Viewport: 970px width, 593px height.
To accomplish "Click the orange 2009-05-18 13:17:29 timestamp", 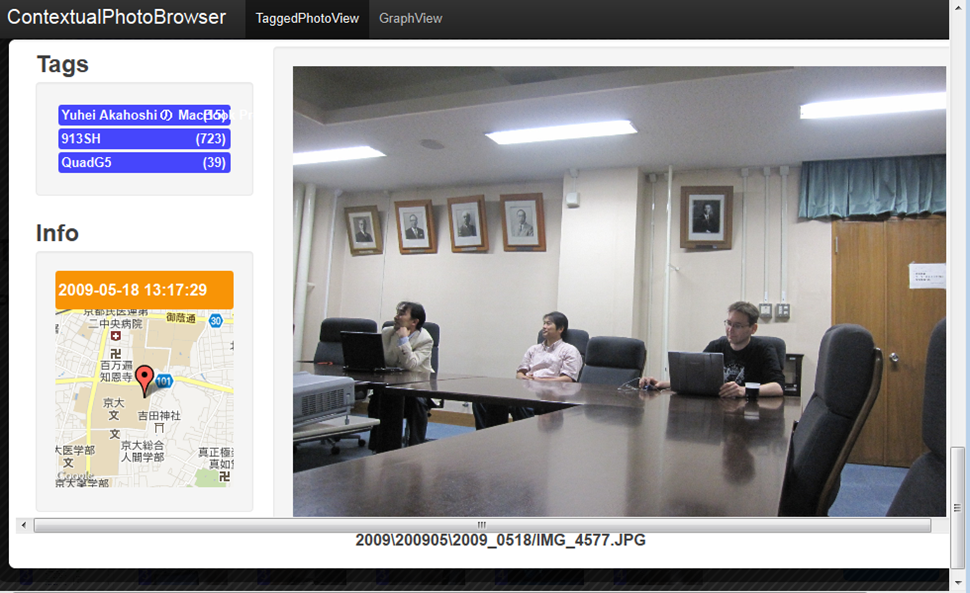I will coord(144,290).
